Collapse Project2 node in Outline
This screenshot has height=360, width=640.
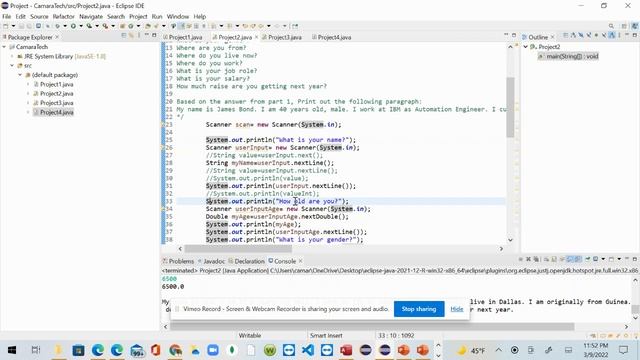526,47
